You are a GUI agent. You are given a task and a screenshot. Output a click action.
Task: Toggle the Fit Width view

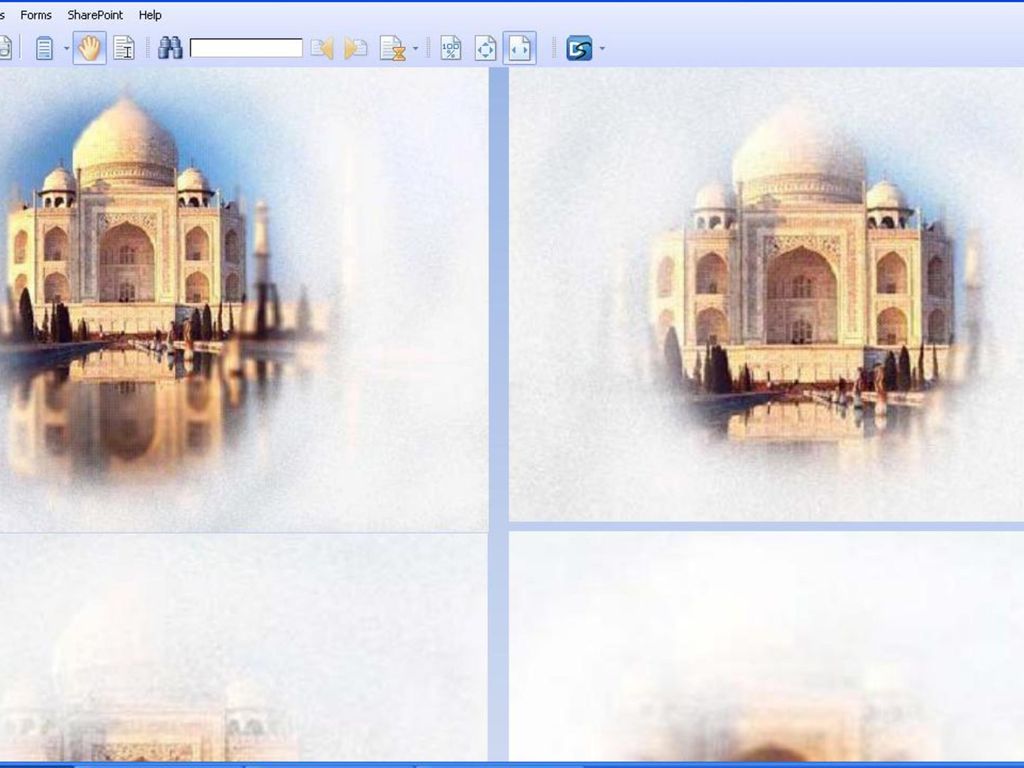tap(519, 48)
